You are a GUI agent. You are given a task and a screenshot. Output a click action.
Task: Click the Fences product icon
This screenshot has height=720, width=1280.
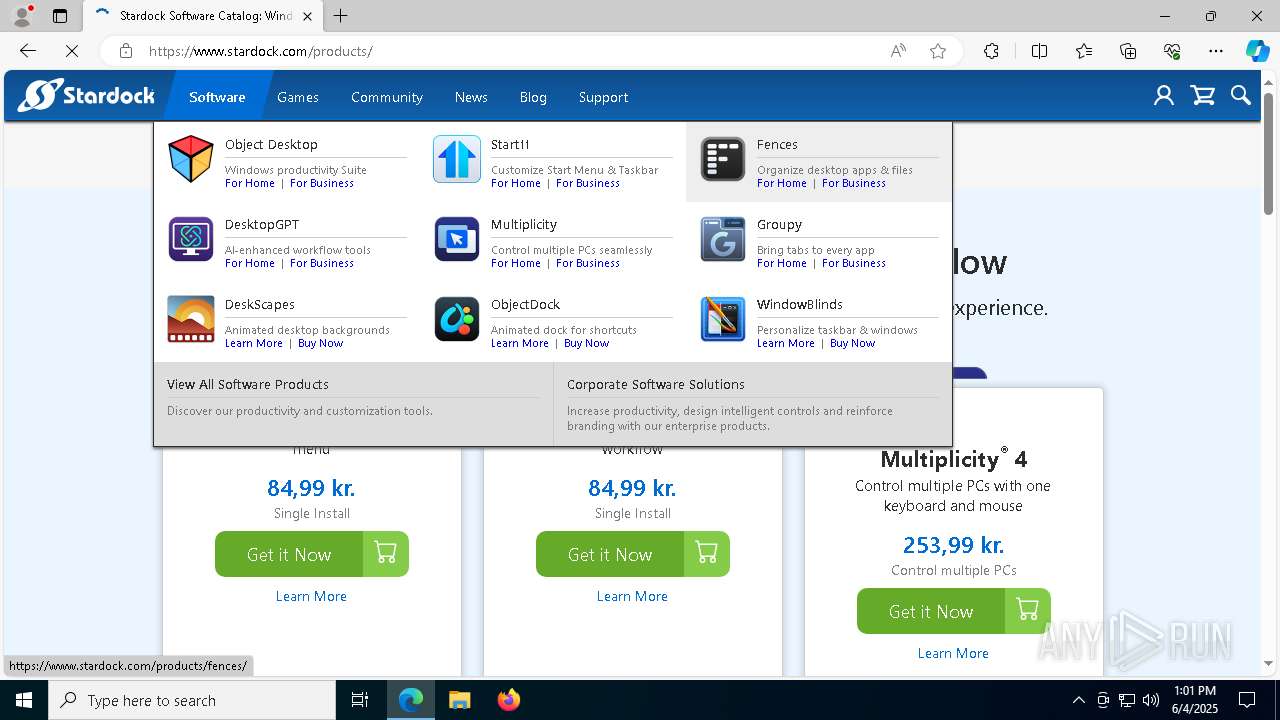pos(722,159)
